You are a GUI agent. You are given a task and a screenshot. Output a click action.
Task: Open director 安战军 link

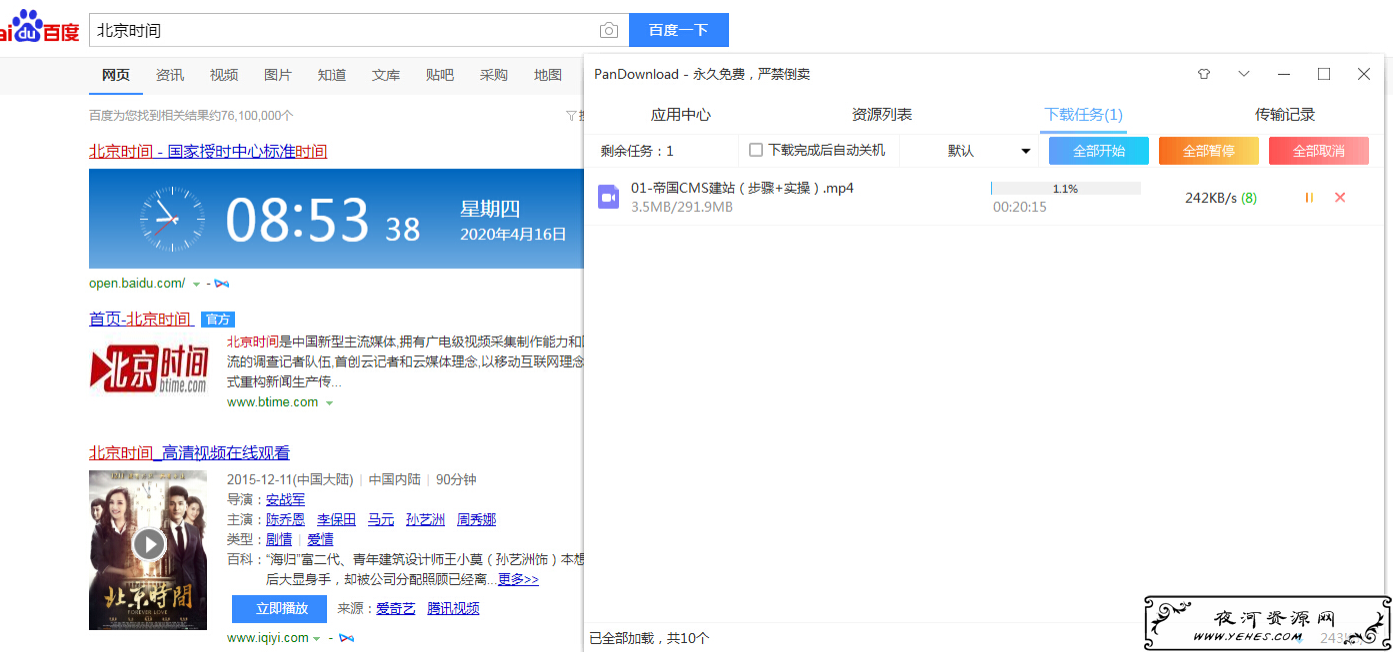point(286,500)
